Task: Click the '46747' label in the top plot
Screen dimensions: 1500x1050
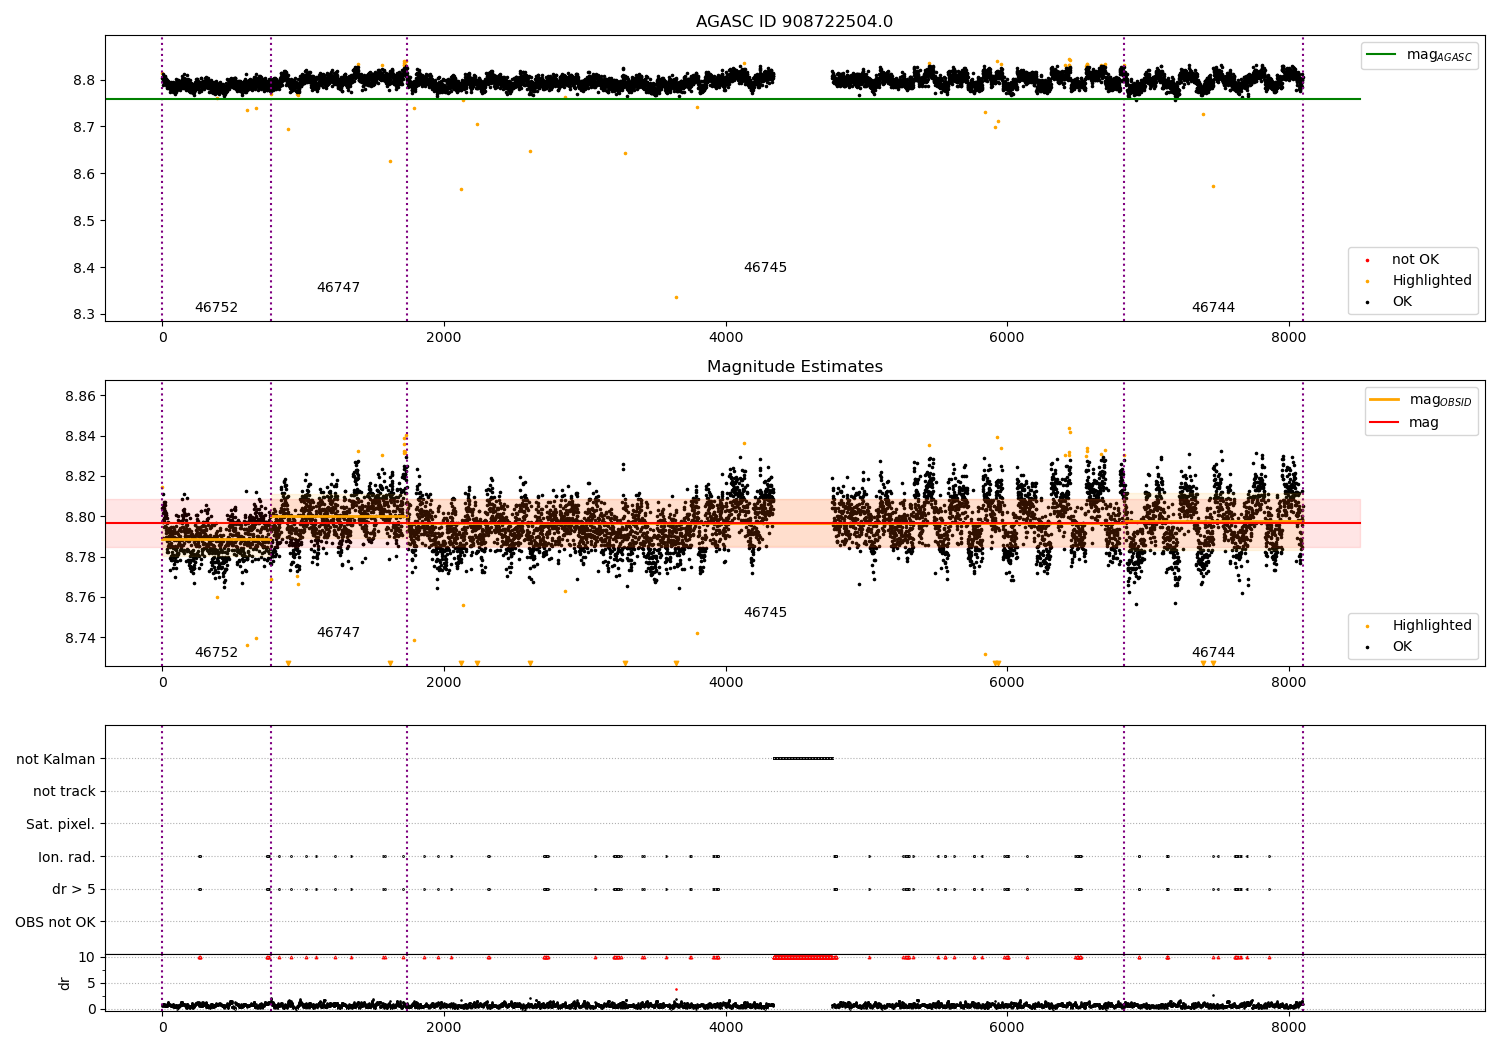Action: tap(338, 287)
